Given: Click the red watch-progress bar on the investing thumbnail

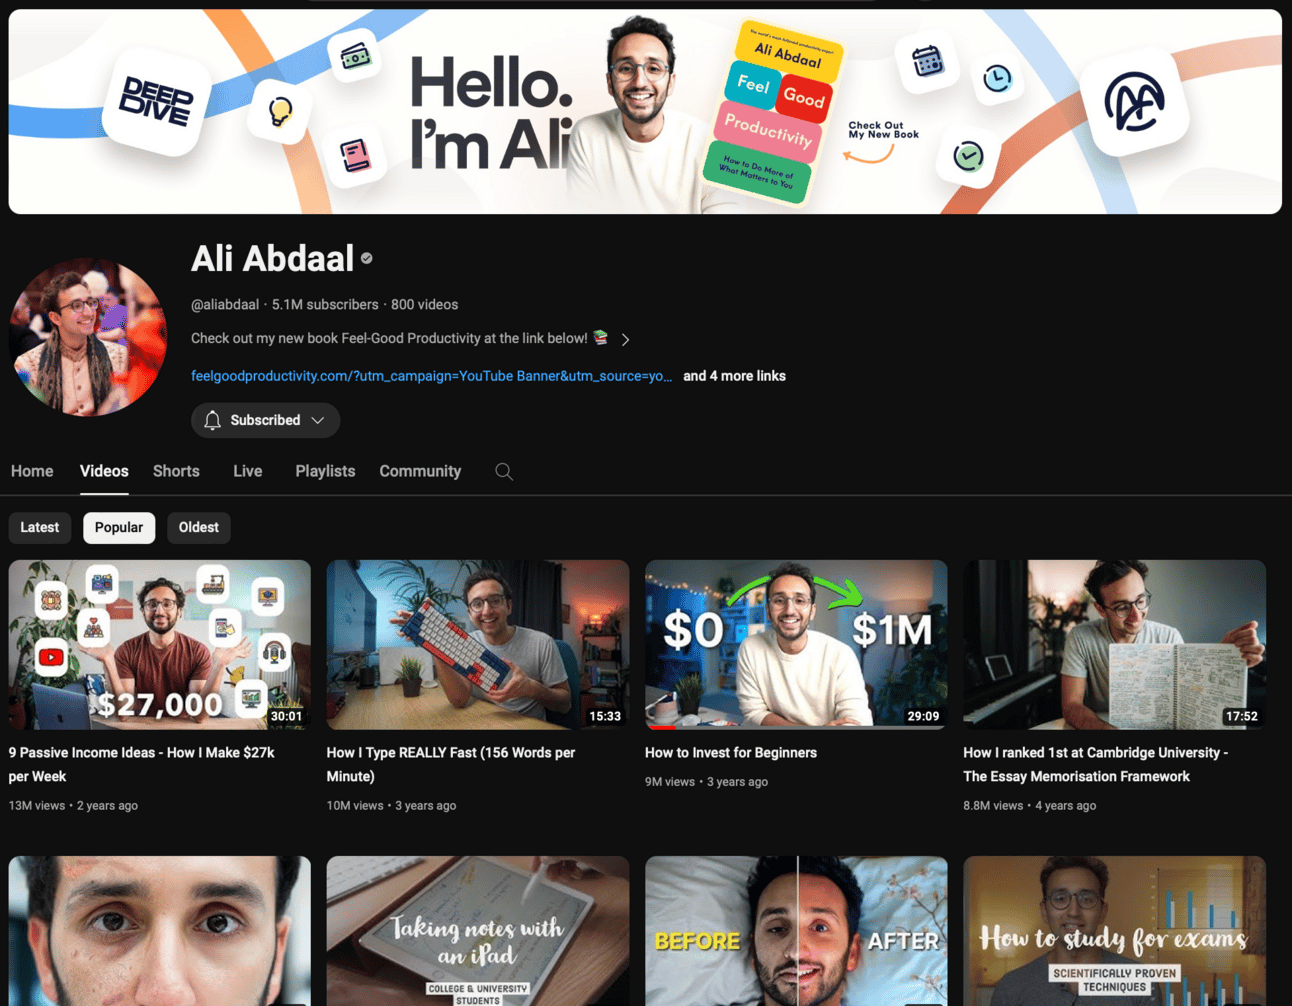Looking at the screenshot, I should click(661, 727).
